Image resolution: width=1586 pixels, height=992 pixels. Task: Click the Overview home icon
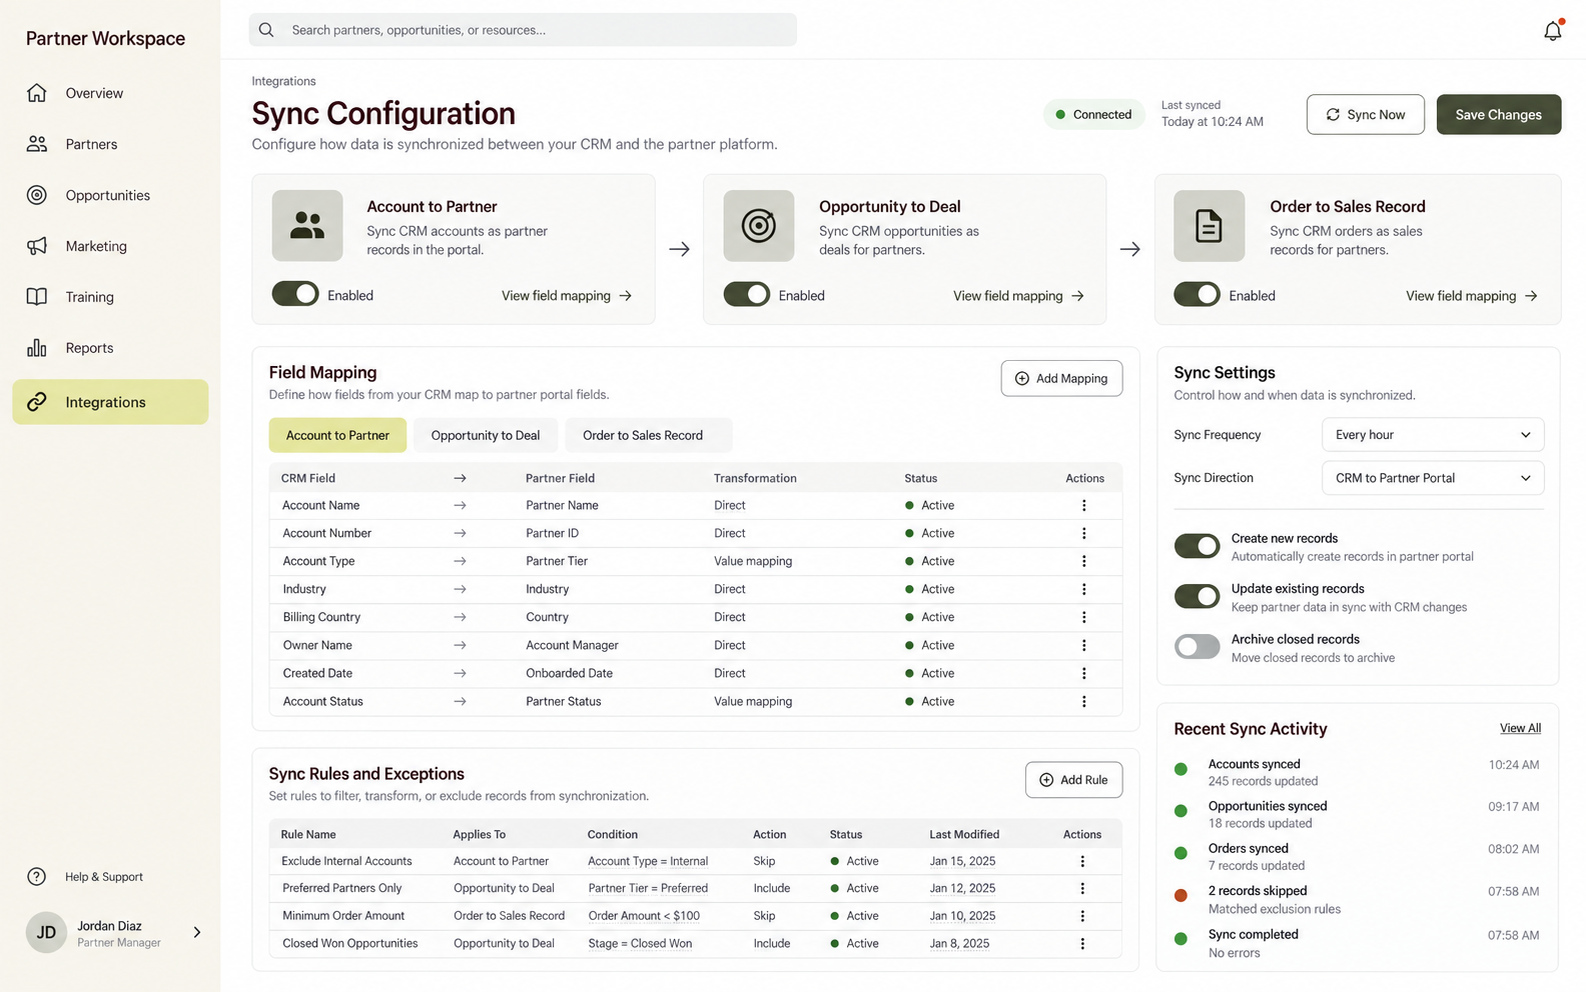point(37,93)
